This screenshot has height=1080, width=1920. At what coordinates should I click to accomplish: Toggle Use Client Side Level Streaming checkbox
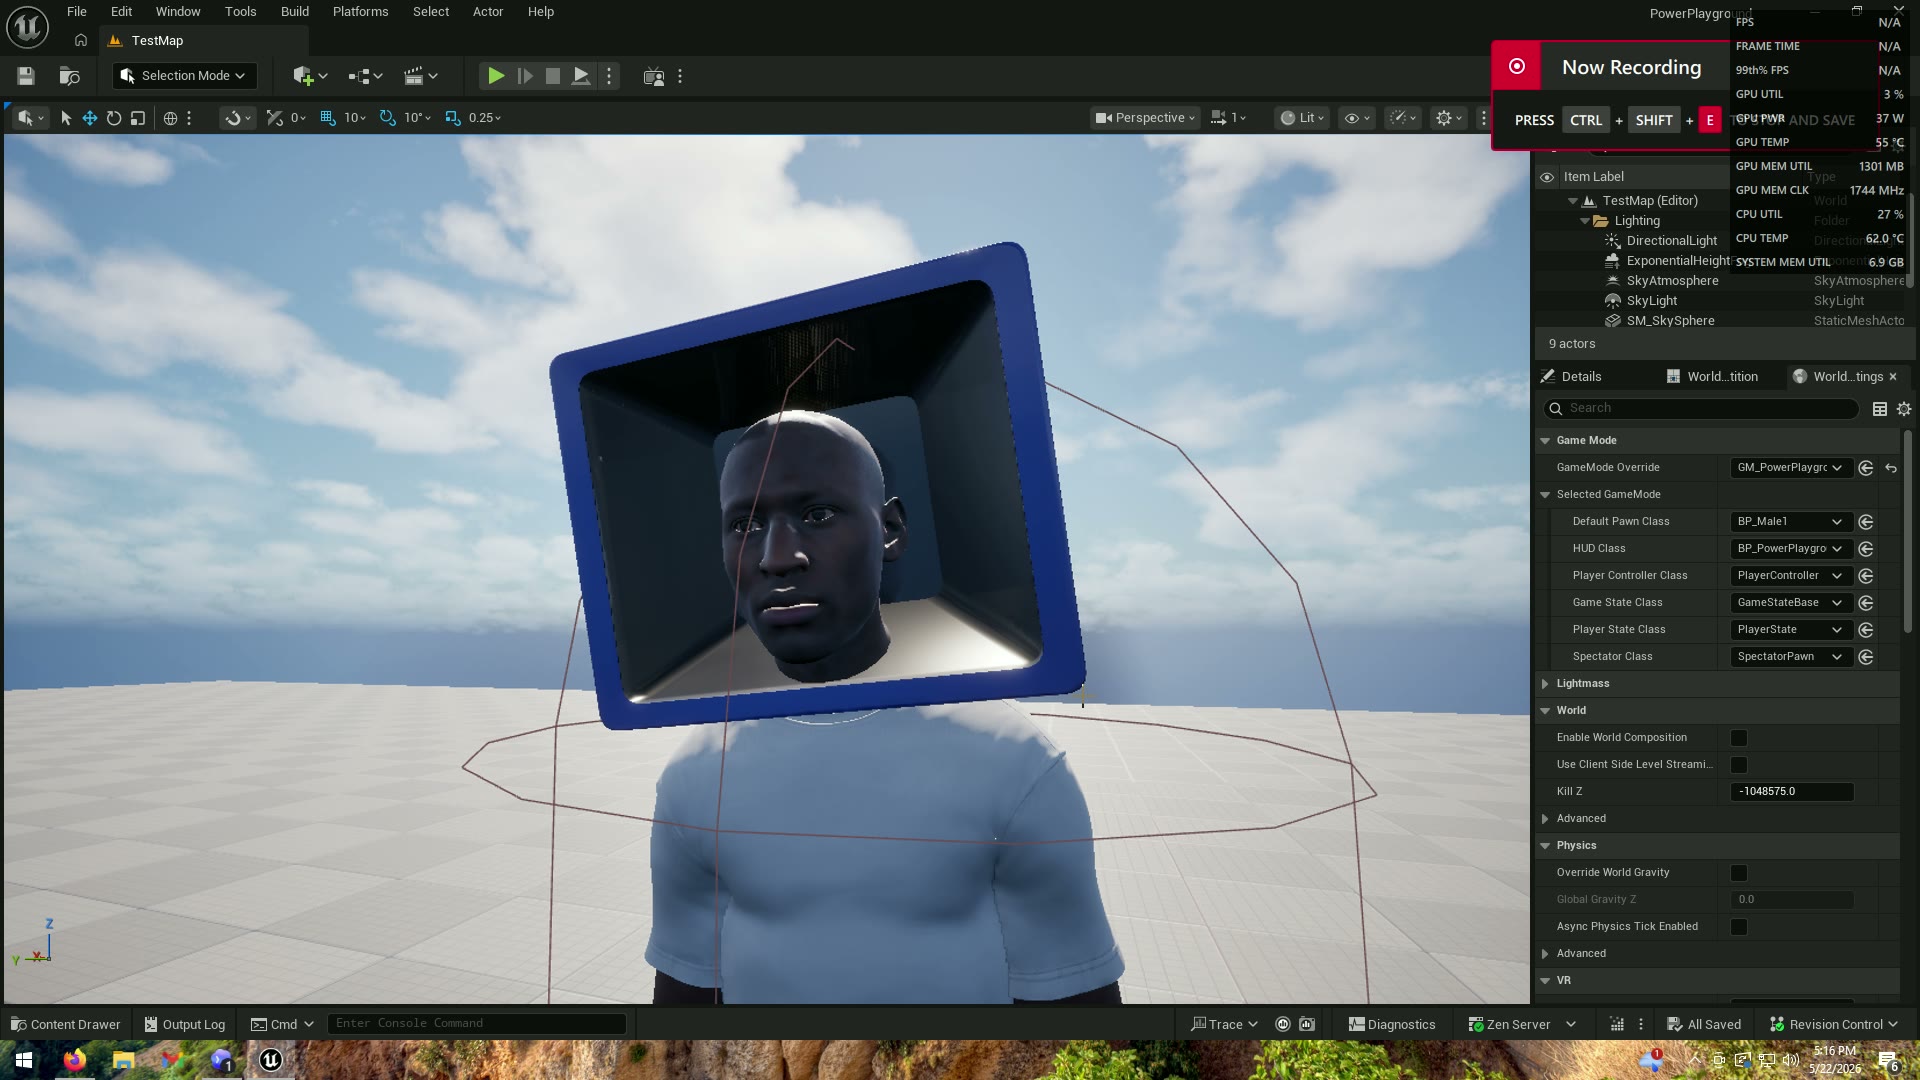1739,765
